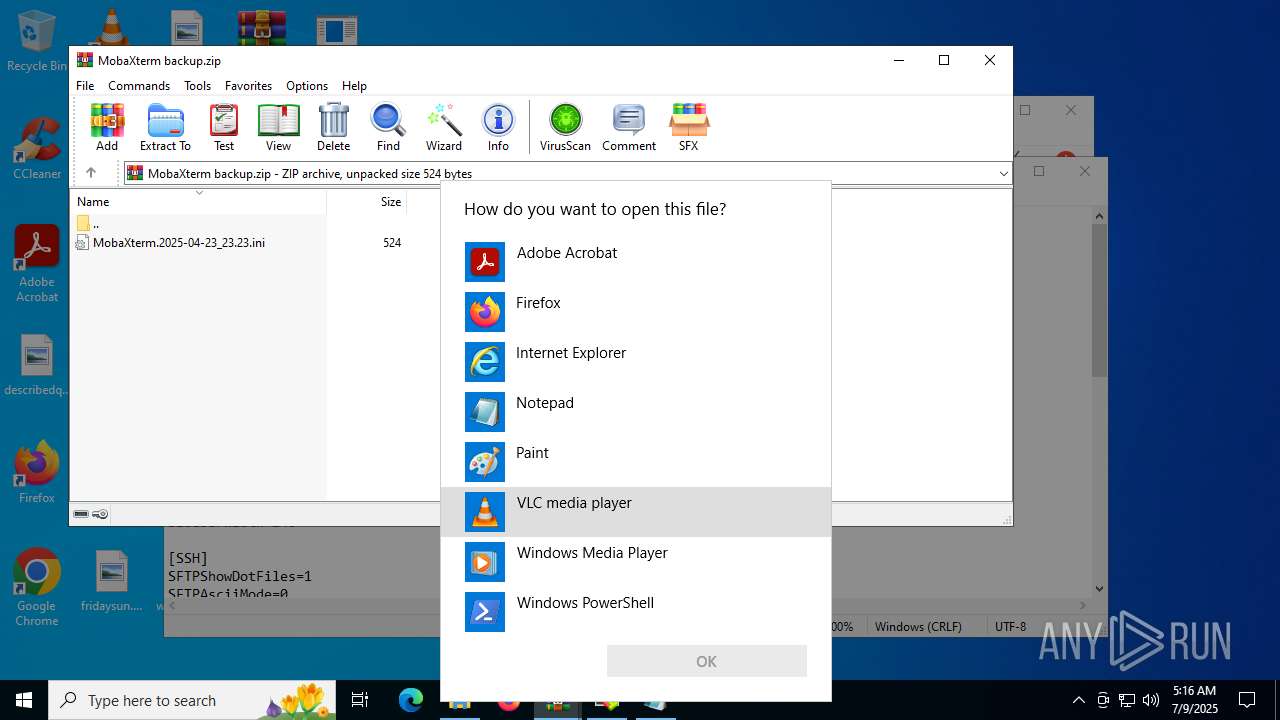The image size is (1280, 720).
Task: Click the UTF-8 encoding status in Notepad
Action: tap(1010, 627)
